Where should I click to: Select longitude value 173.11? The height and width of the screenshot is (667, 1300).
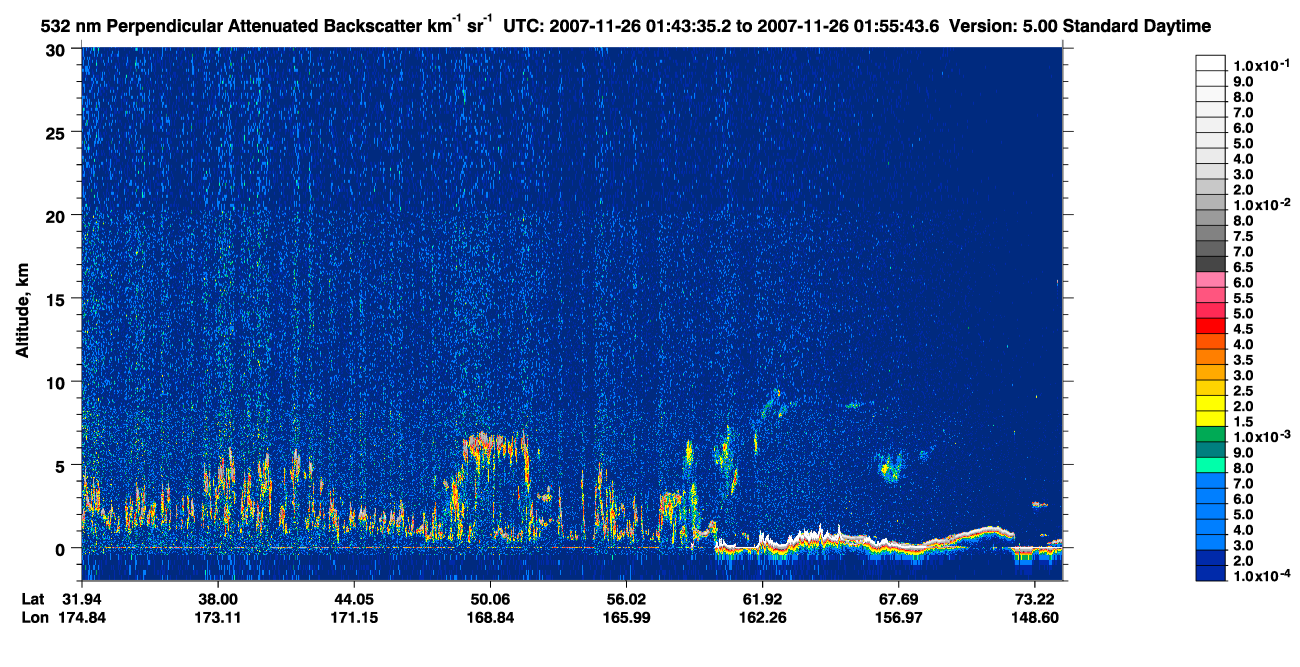pyautogui.click(x=218, y=617)
